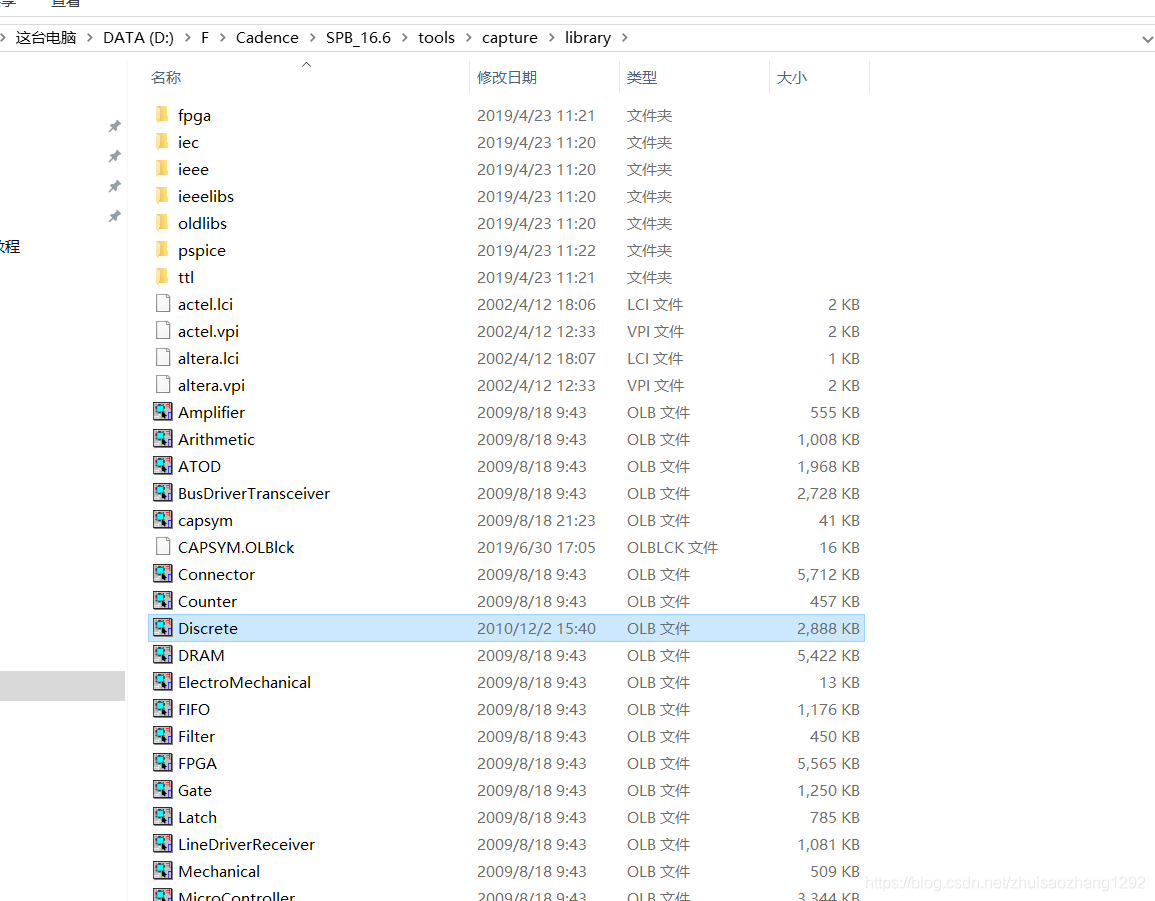Navigate to Cadence in the breadcrumb path

(x=267, y=38)
